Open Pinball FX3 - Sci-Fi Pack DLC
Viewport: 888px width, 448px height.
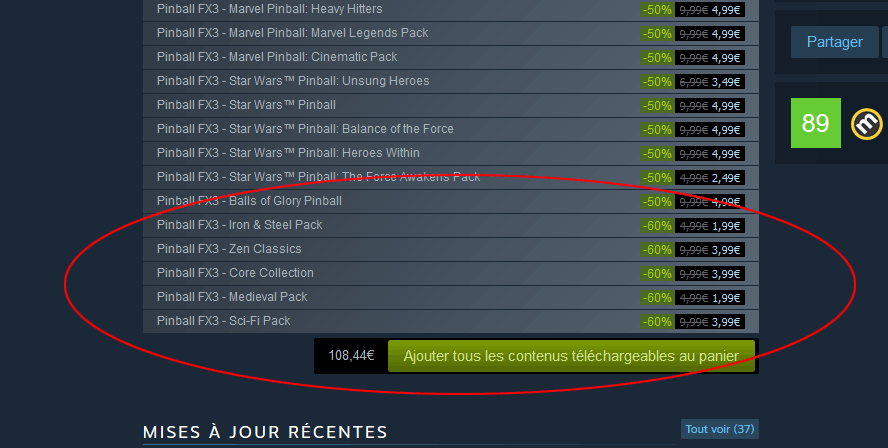click(x=451, y=321)
